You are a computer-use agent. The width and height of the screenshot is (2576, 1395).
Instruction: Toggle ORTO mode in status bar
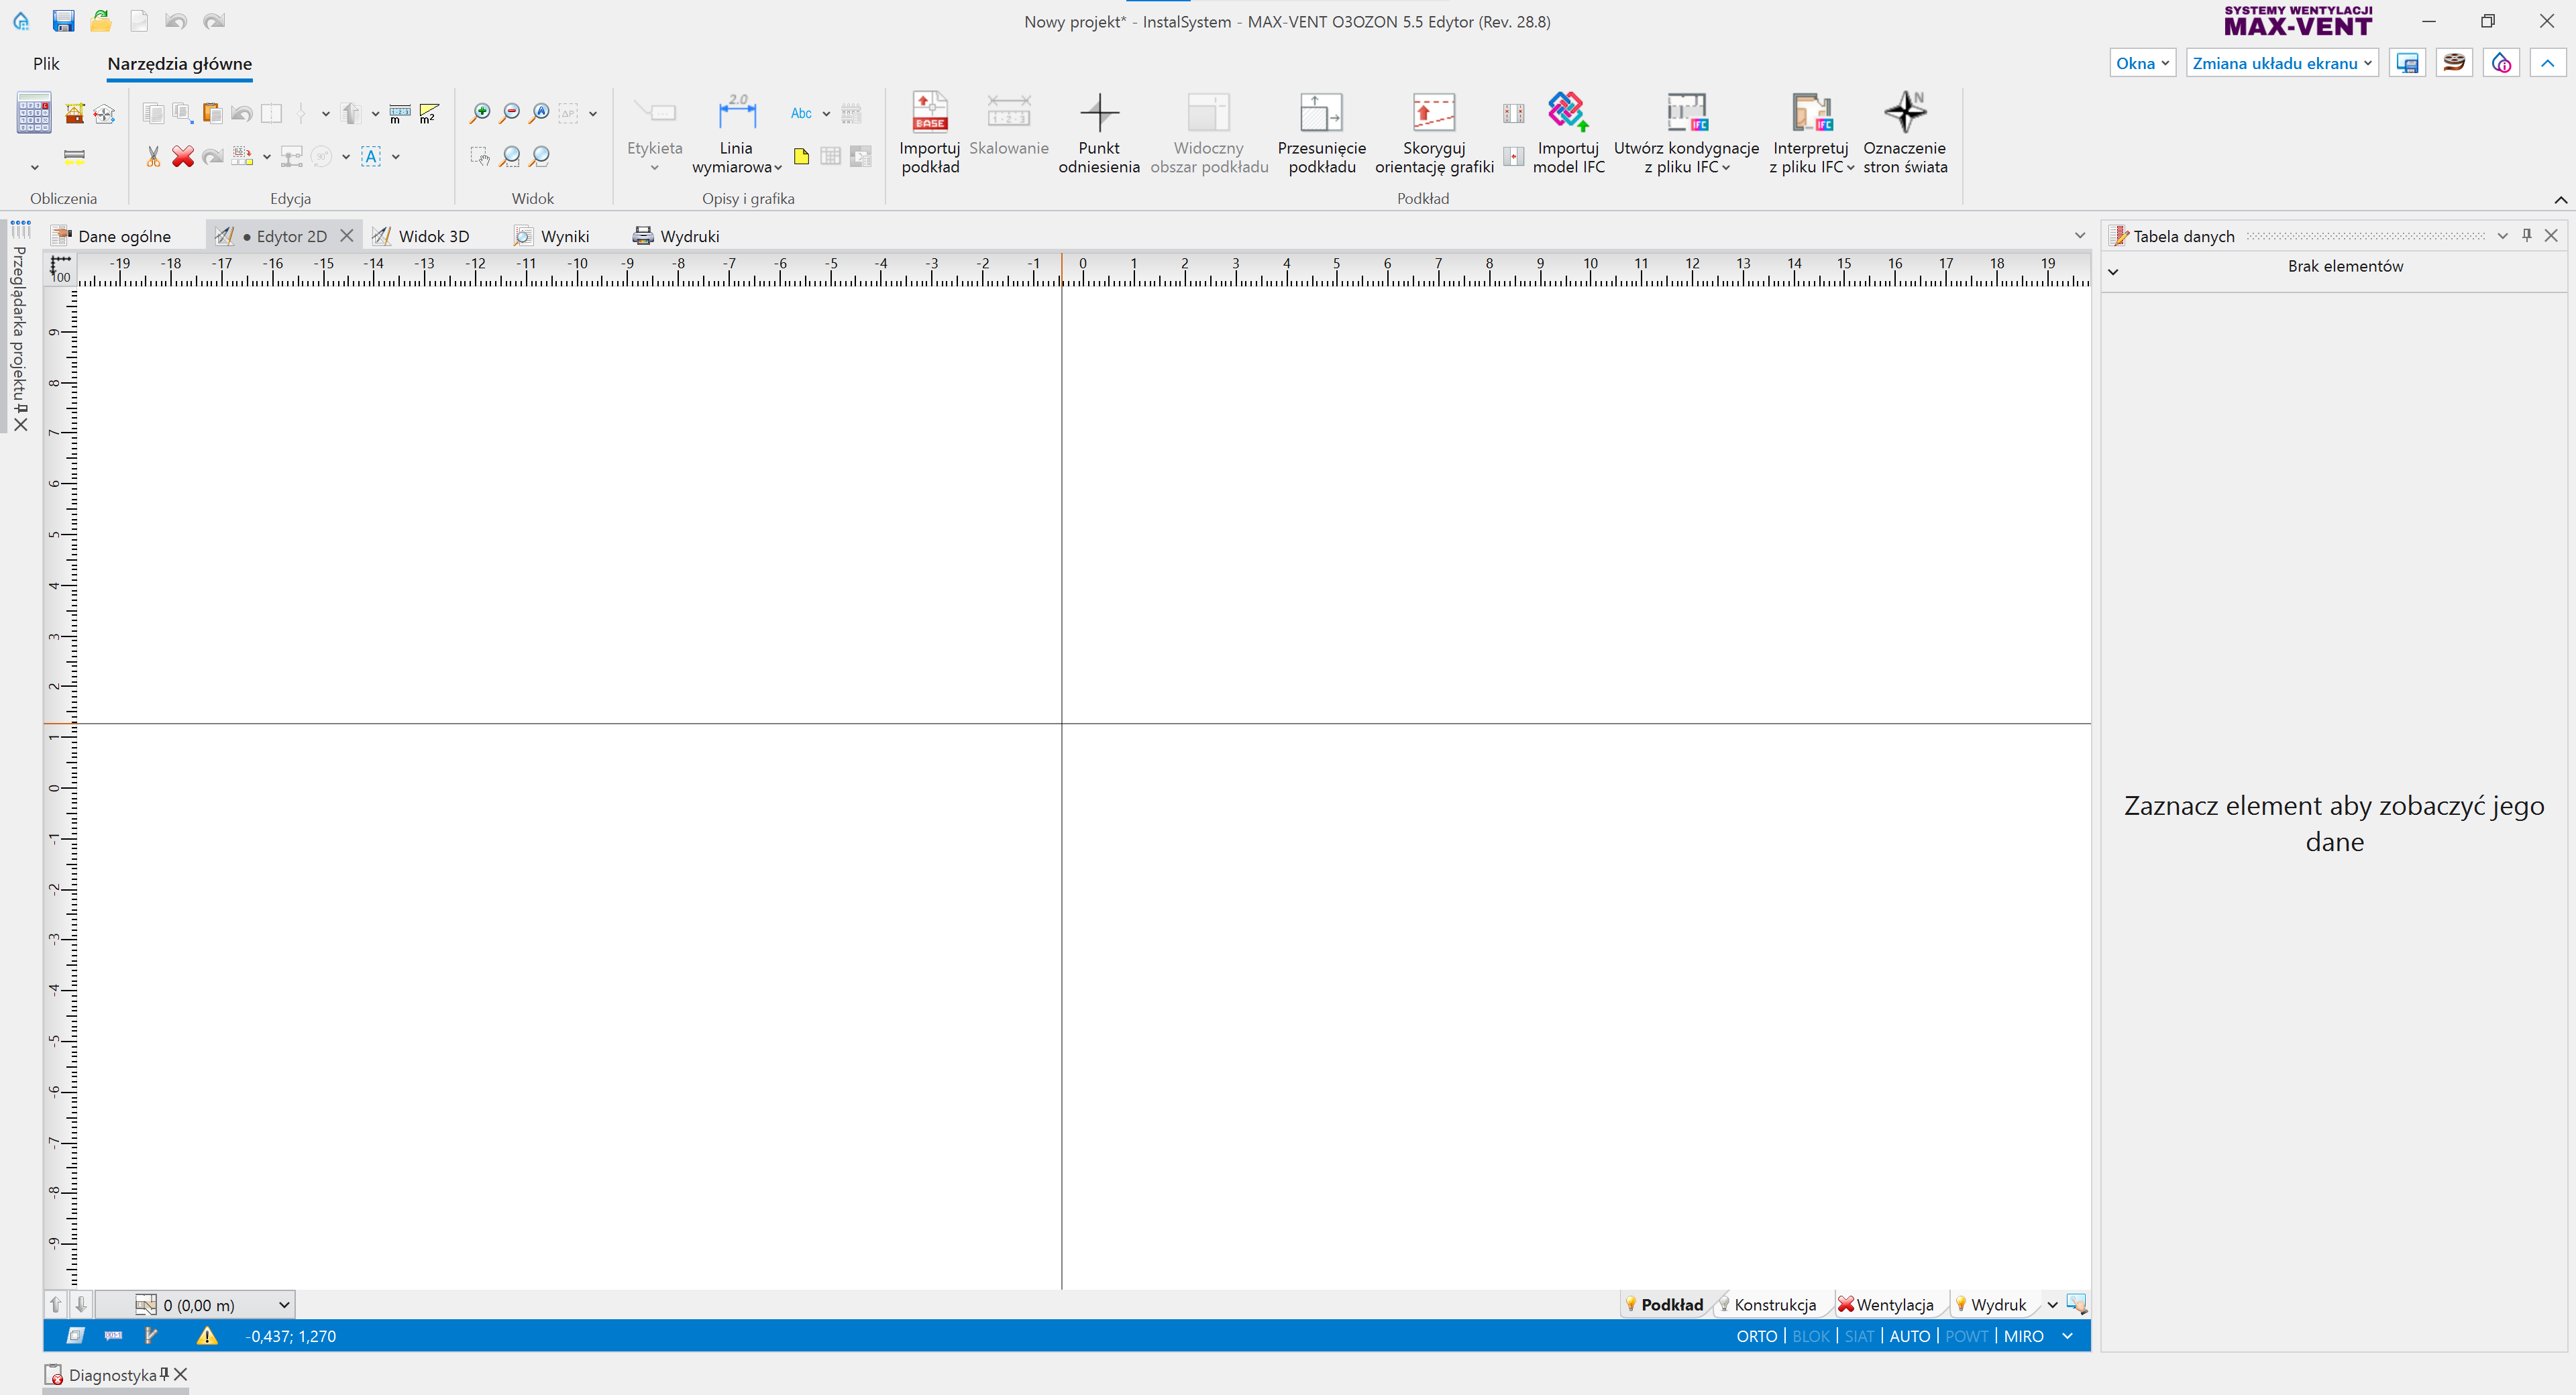tap(1756, 1336)
